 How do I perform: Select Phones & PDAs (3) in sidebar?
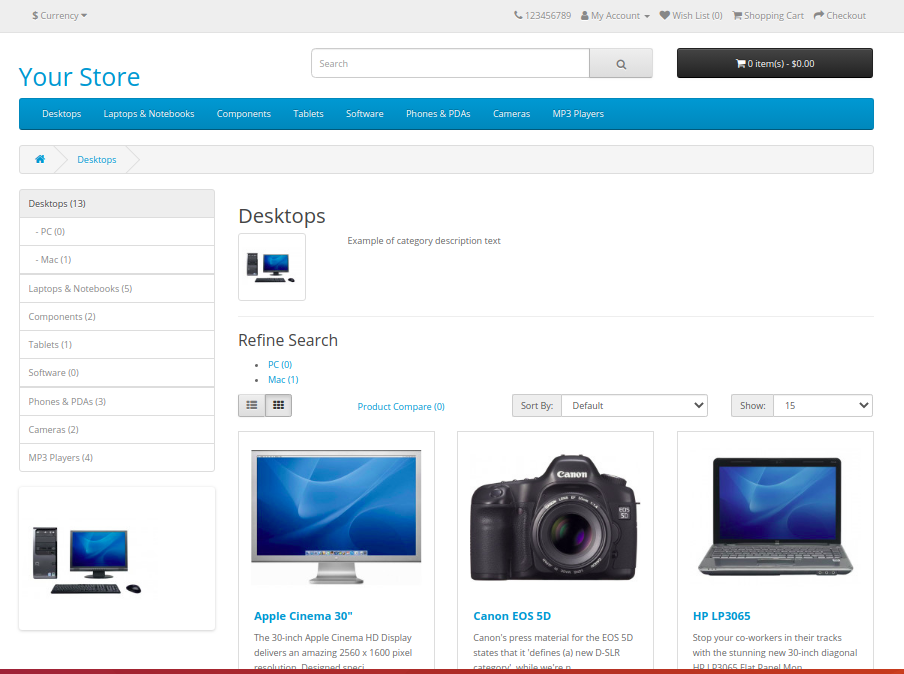[x=117, y=401]
